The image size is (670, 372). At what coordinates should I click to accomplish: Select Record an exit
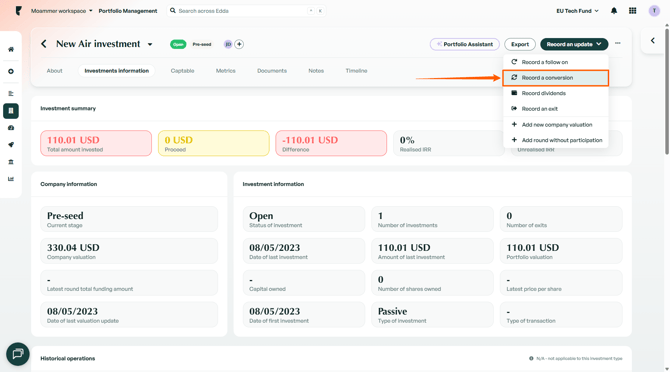point(555,108)
